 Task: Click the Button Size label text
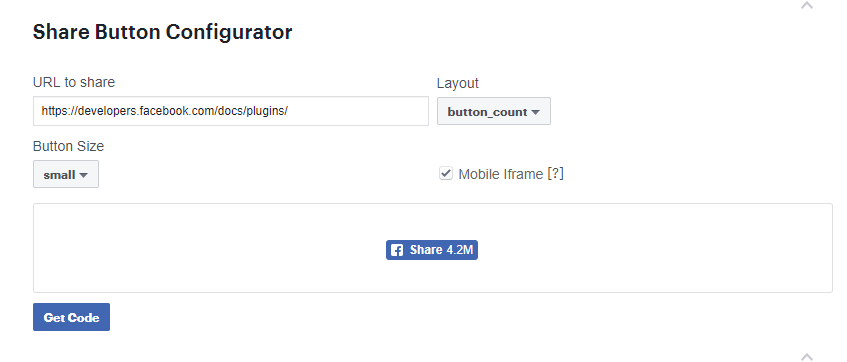[69, 146]
